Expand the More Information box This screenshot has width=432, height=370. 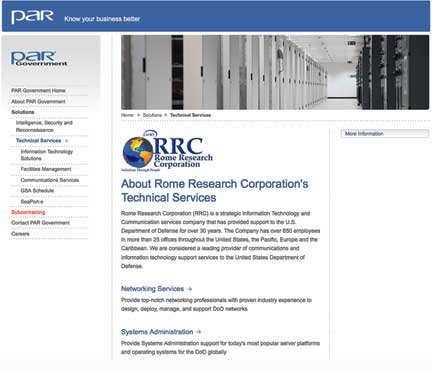coord(385,134)
